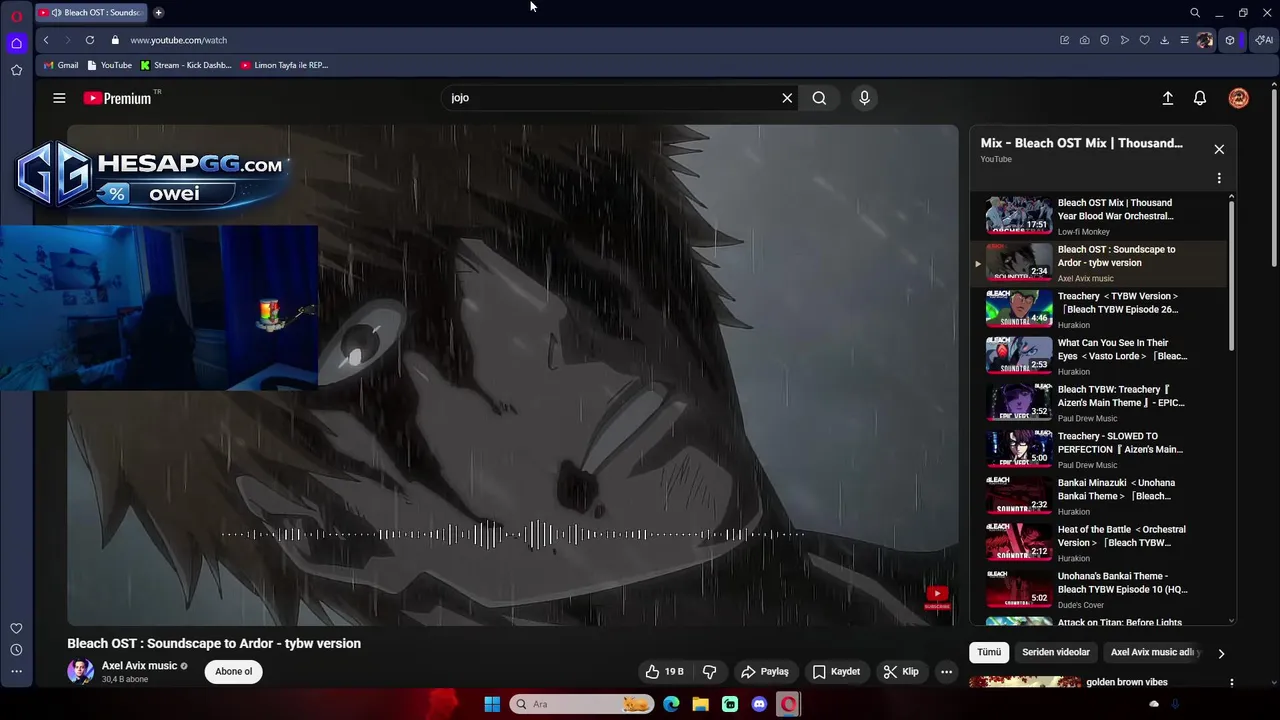
Task: Start voice search with the microphone icon
Action: [x=865, y=98]
